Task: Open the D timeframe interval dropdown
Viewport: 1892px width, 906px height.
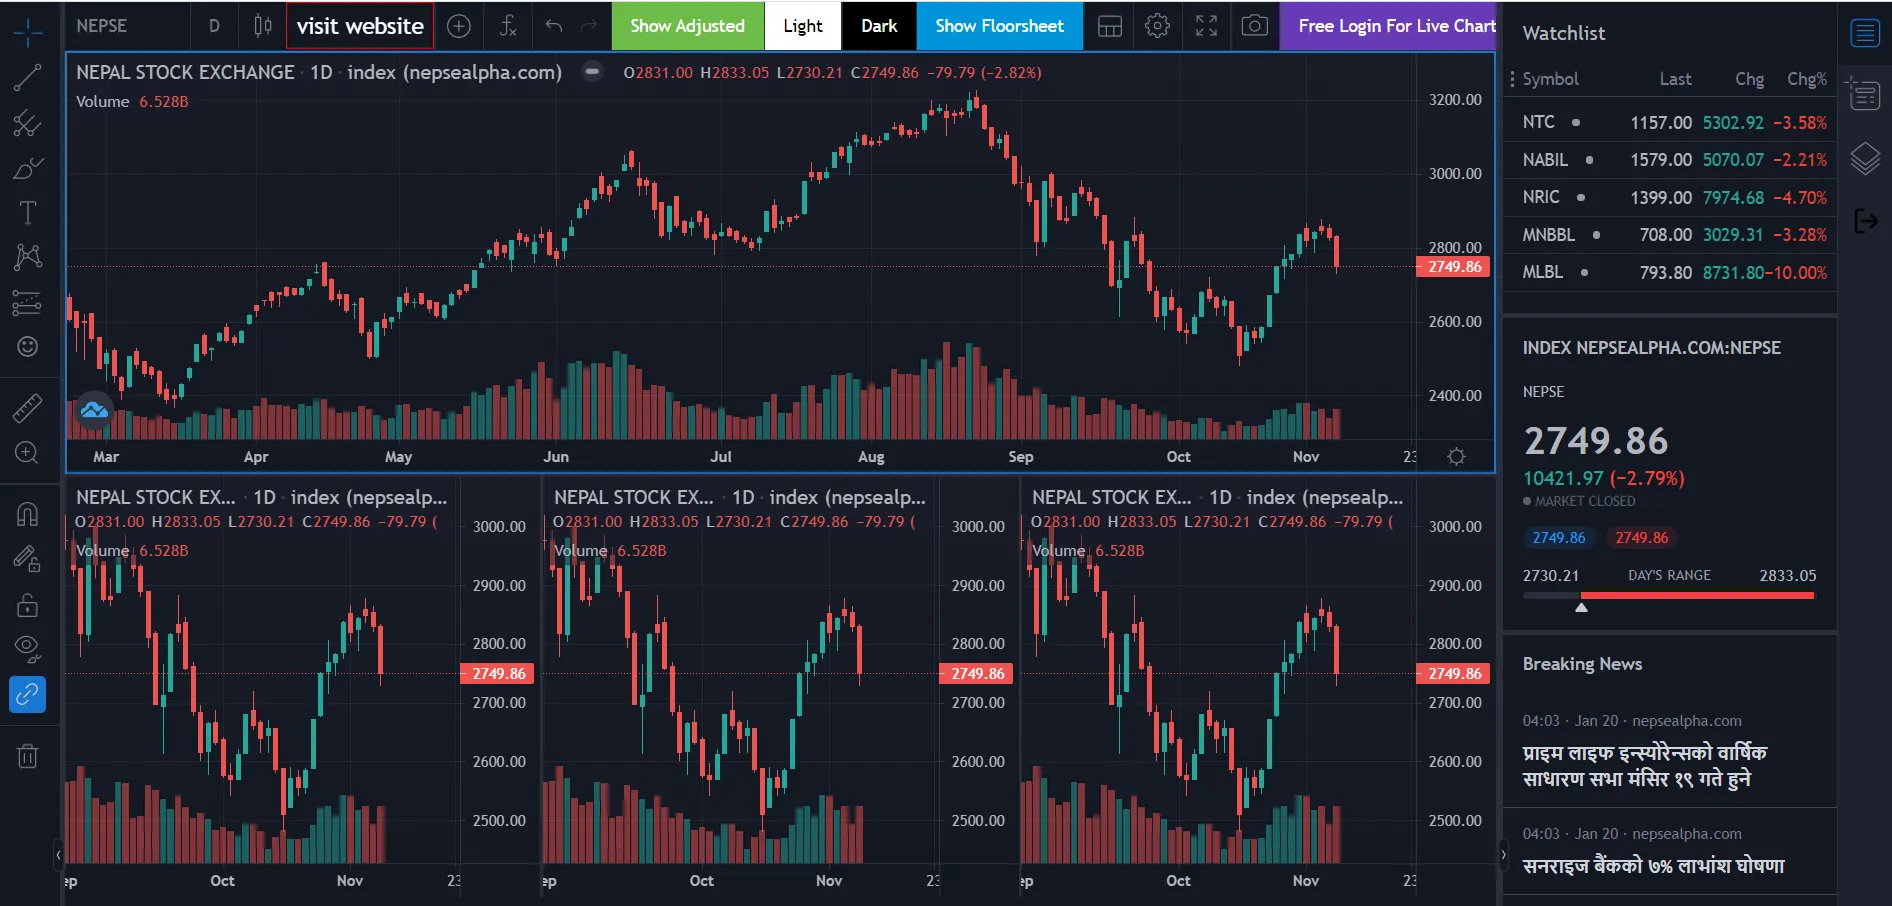Action: click(214, 26)
